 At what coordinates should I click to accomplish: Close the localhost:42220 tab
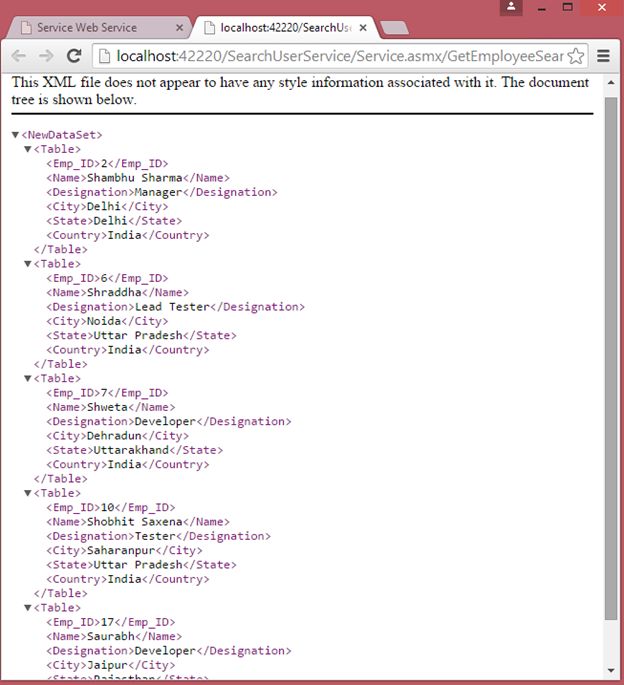click(363, 28)
